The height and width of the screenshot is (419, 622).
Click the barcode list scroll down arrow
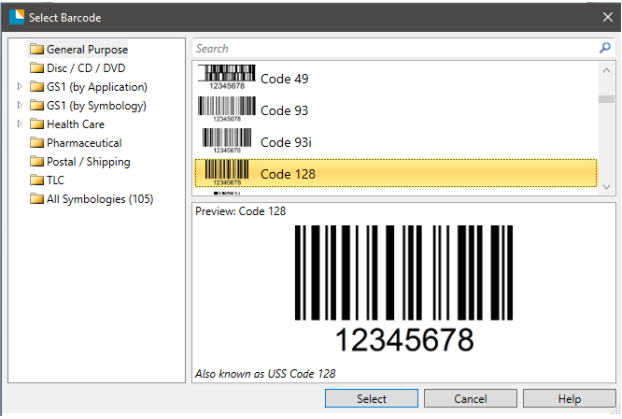(x=606, y=187)
